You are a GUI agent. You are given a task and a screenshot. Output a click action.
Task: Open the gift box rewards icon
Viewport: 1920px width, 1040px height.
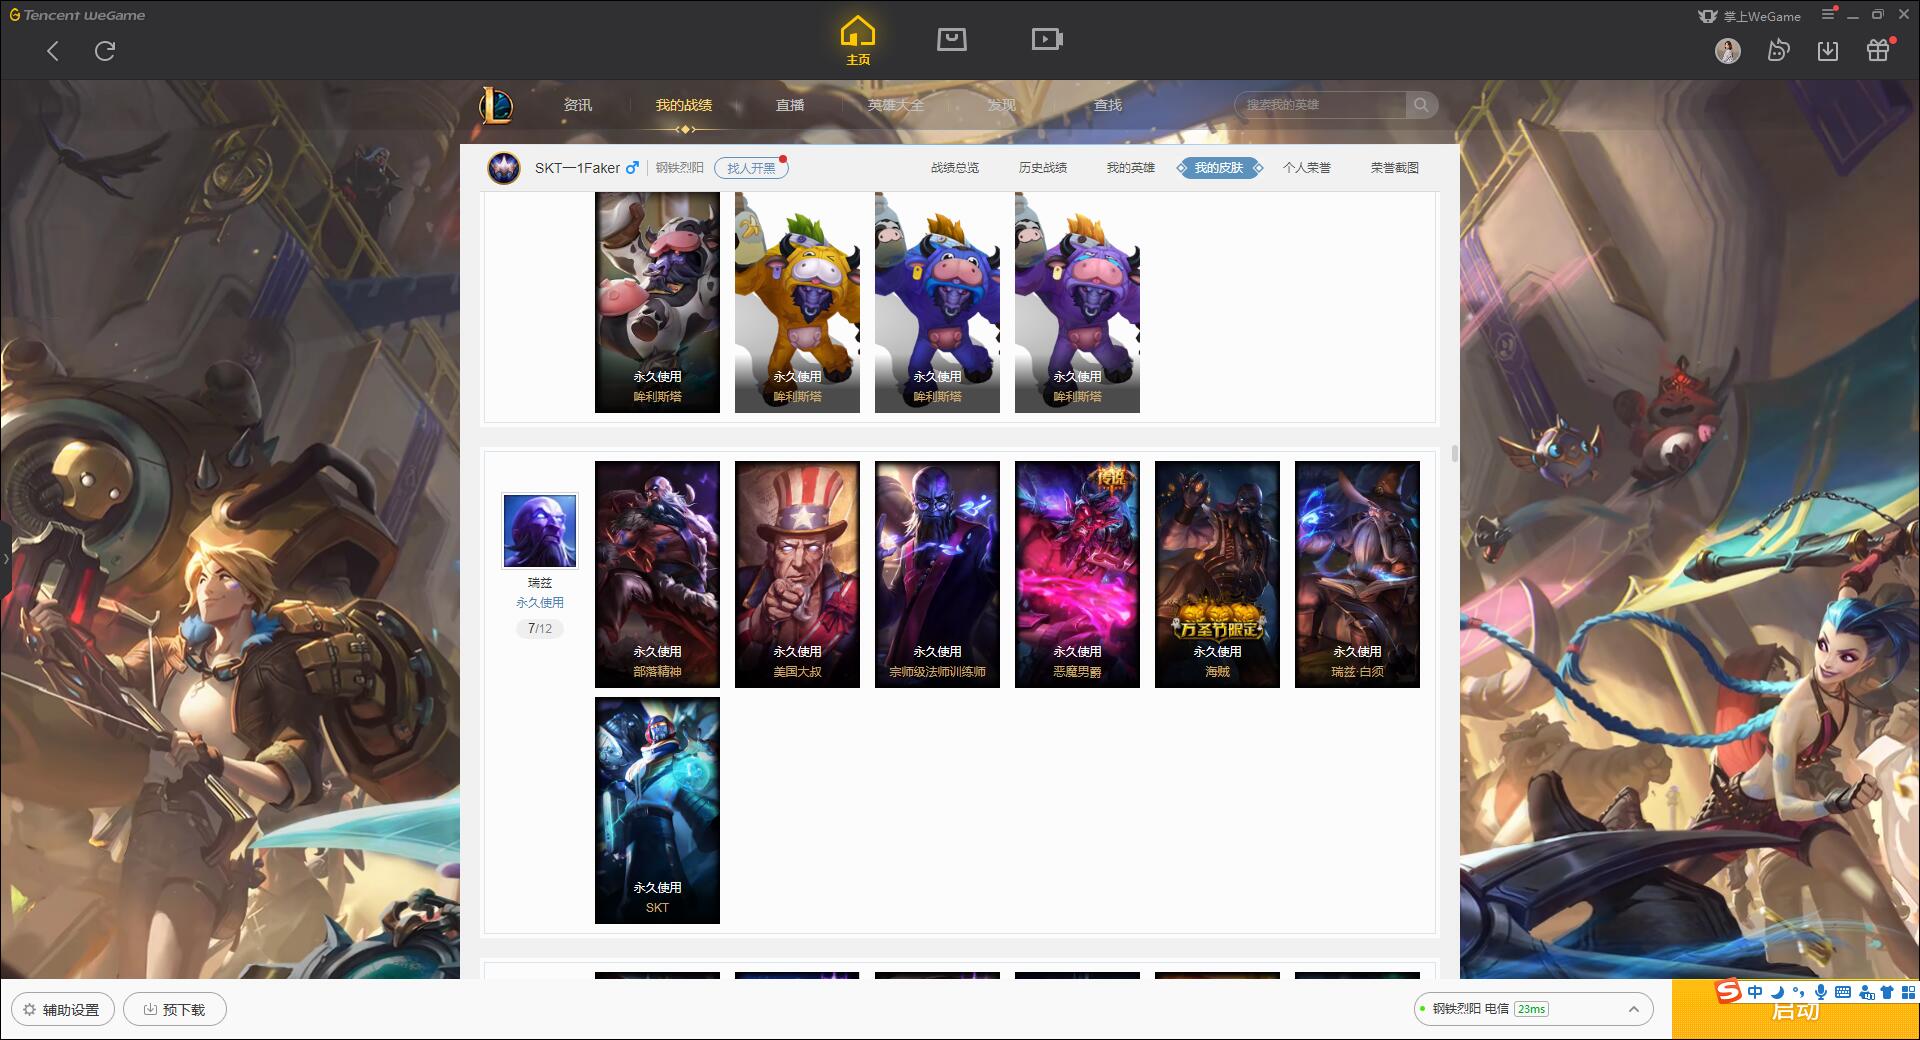[x=1878, y=50]
